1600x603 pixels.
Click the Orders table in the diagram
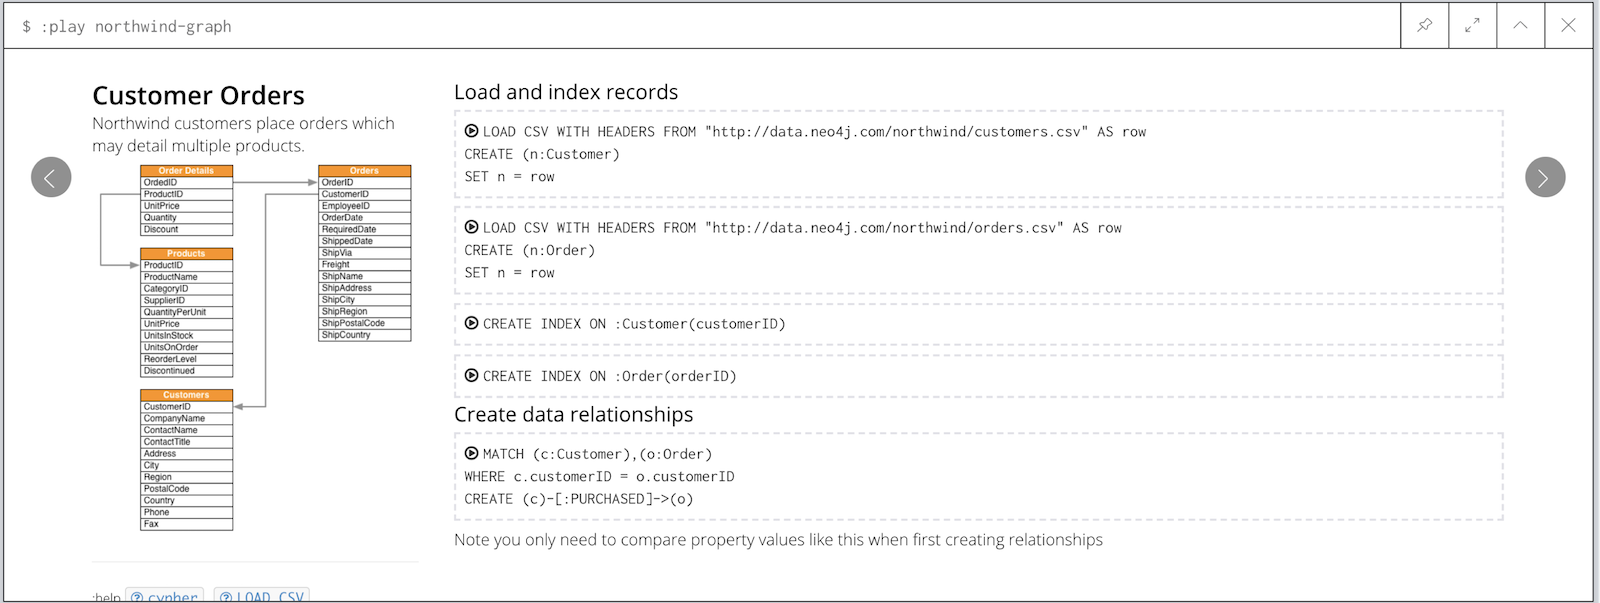tap(365, 253)
